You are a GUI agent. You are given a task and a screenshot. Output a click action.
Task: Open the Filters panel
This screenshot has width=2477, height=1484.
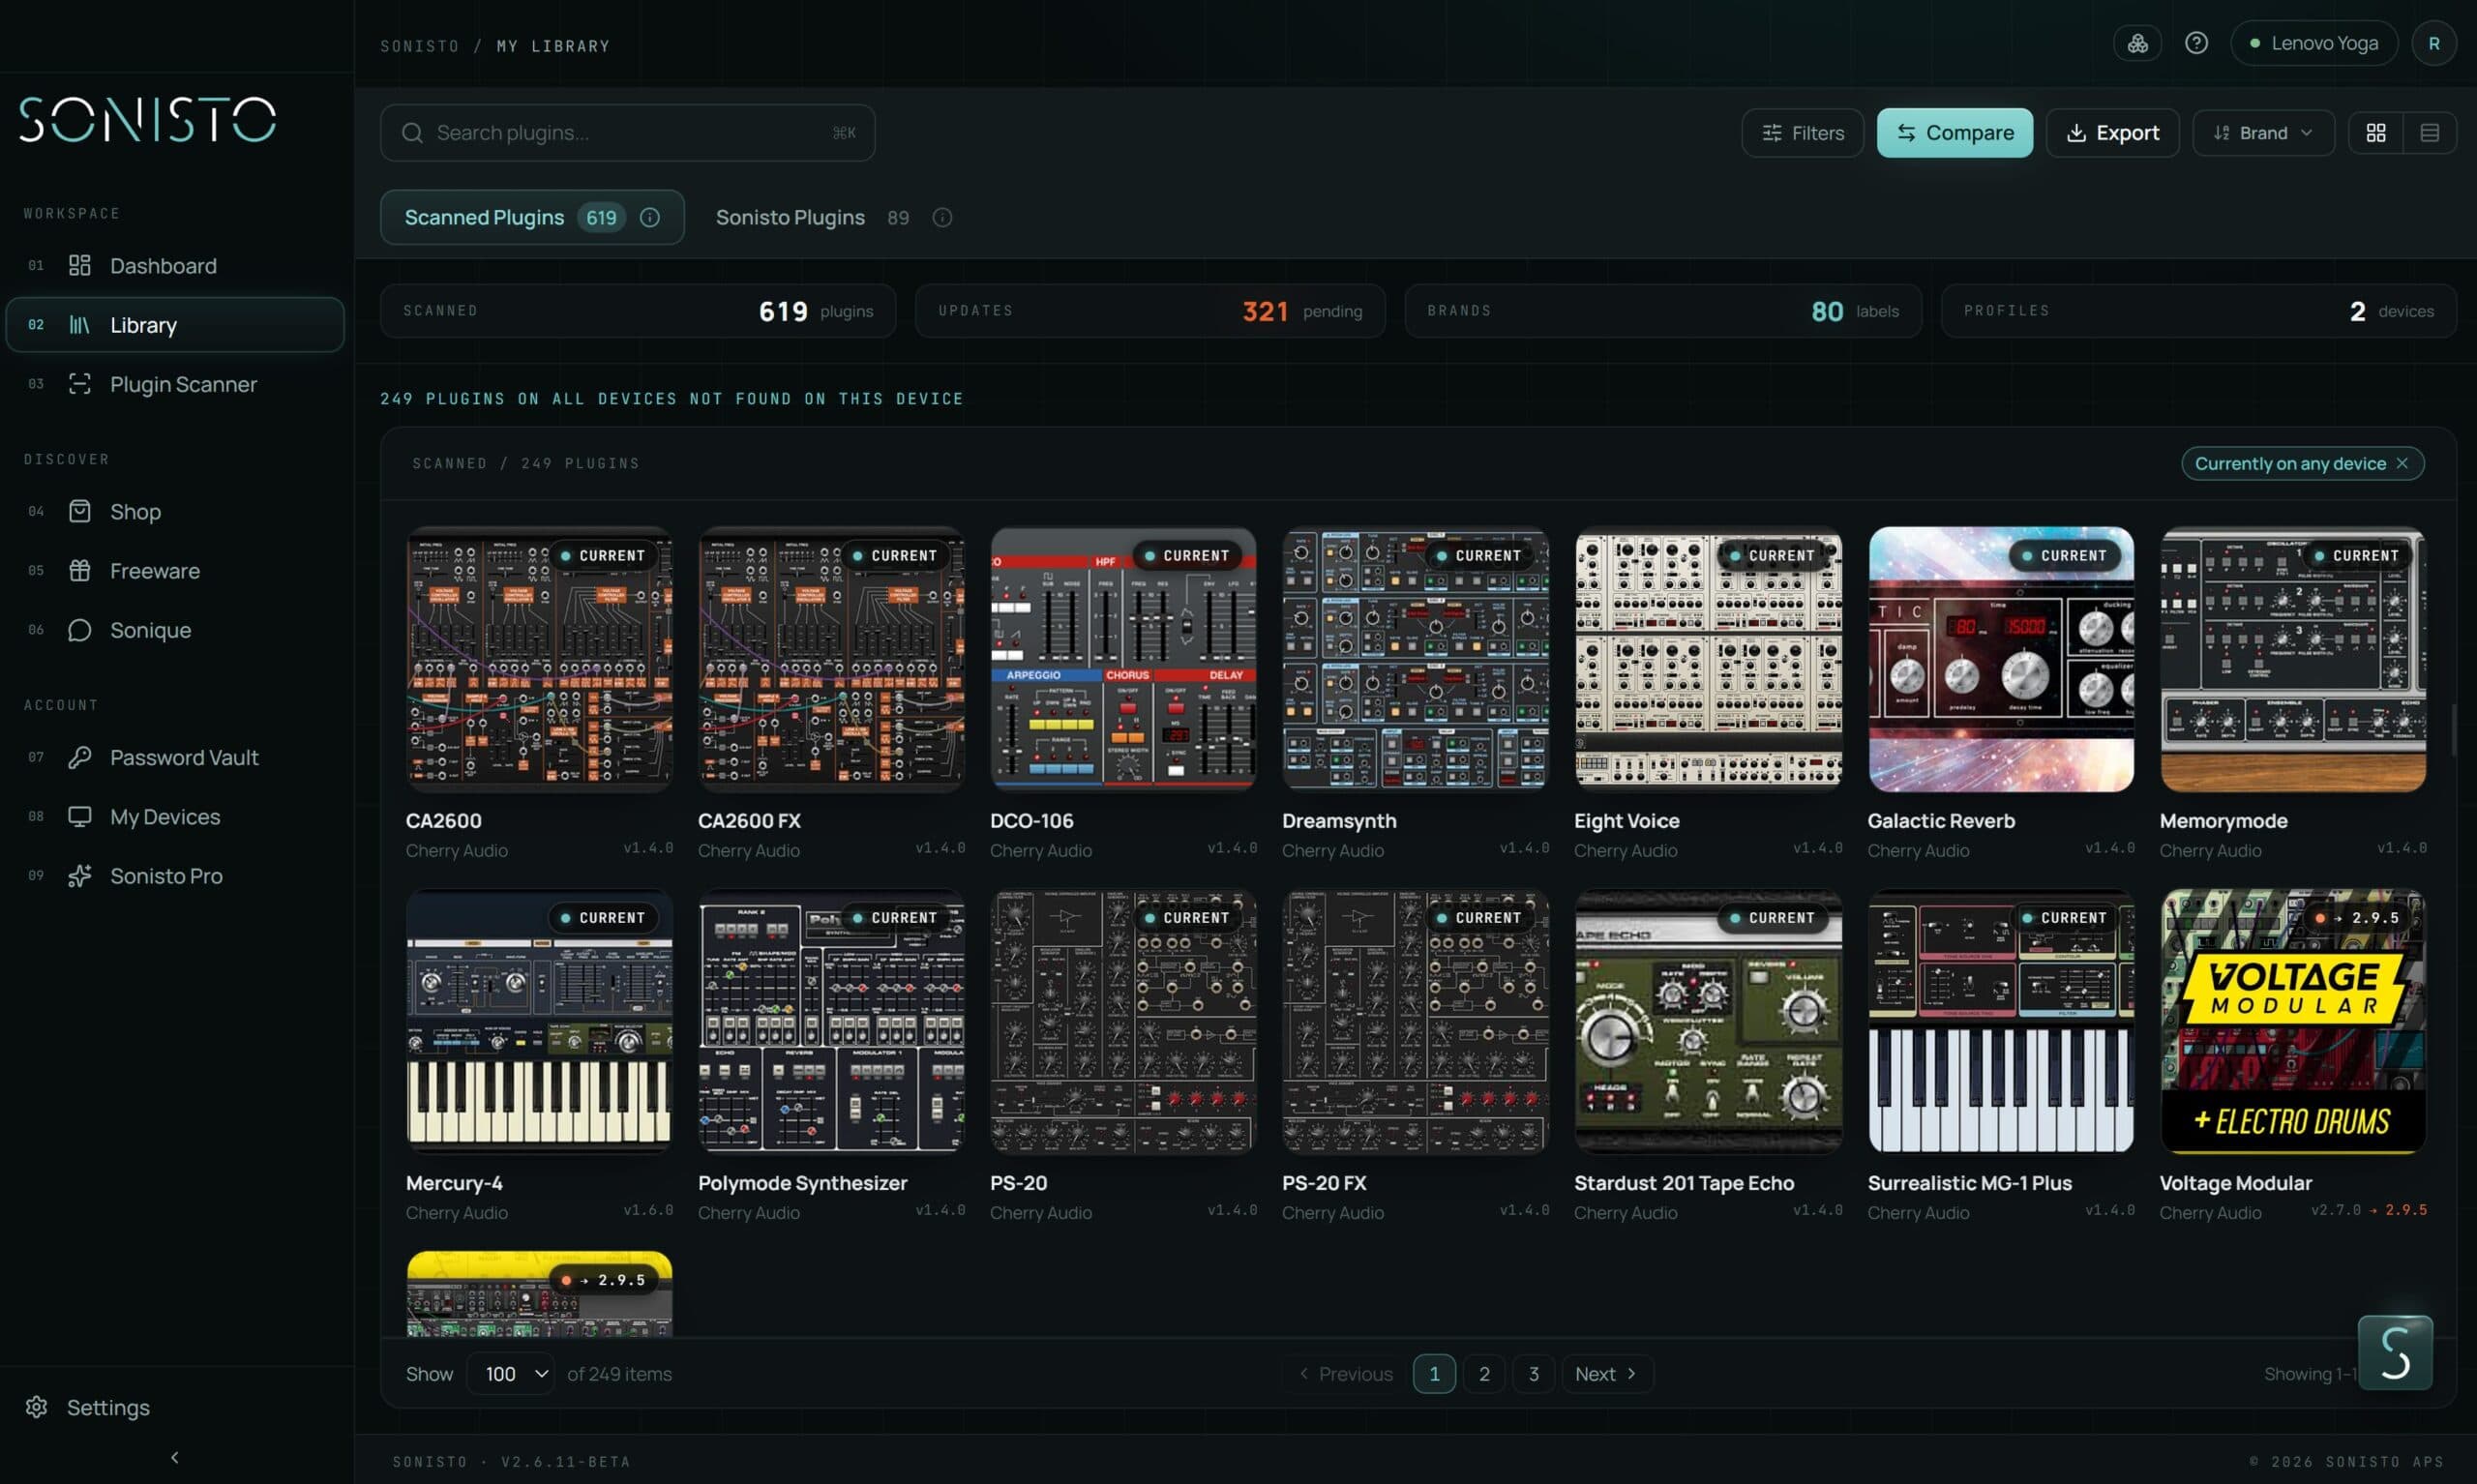click(1802, 133)
